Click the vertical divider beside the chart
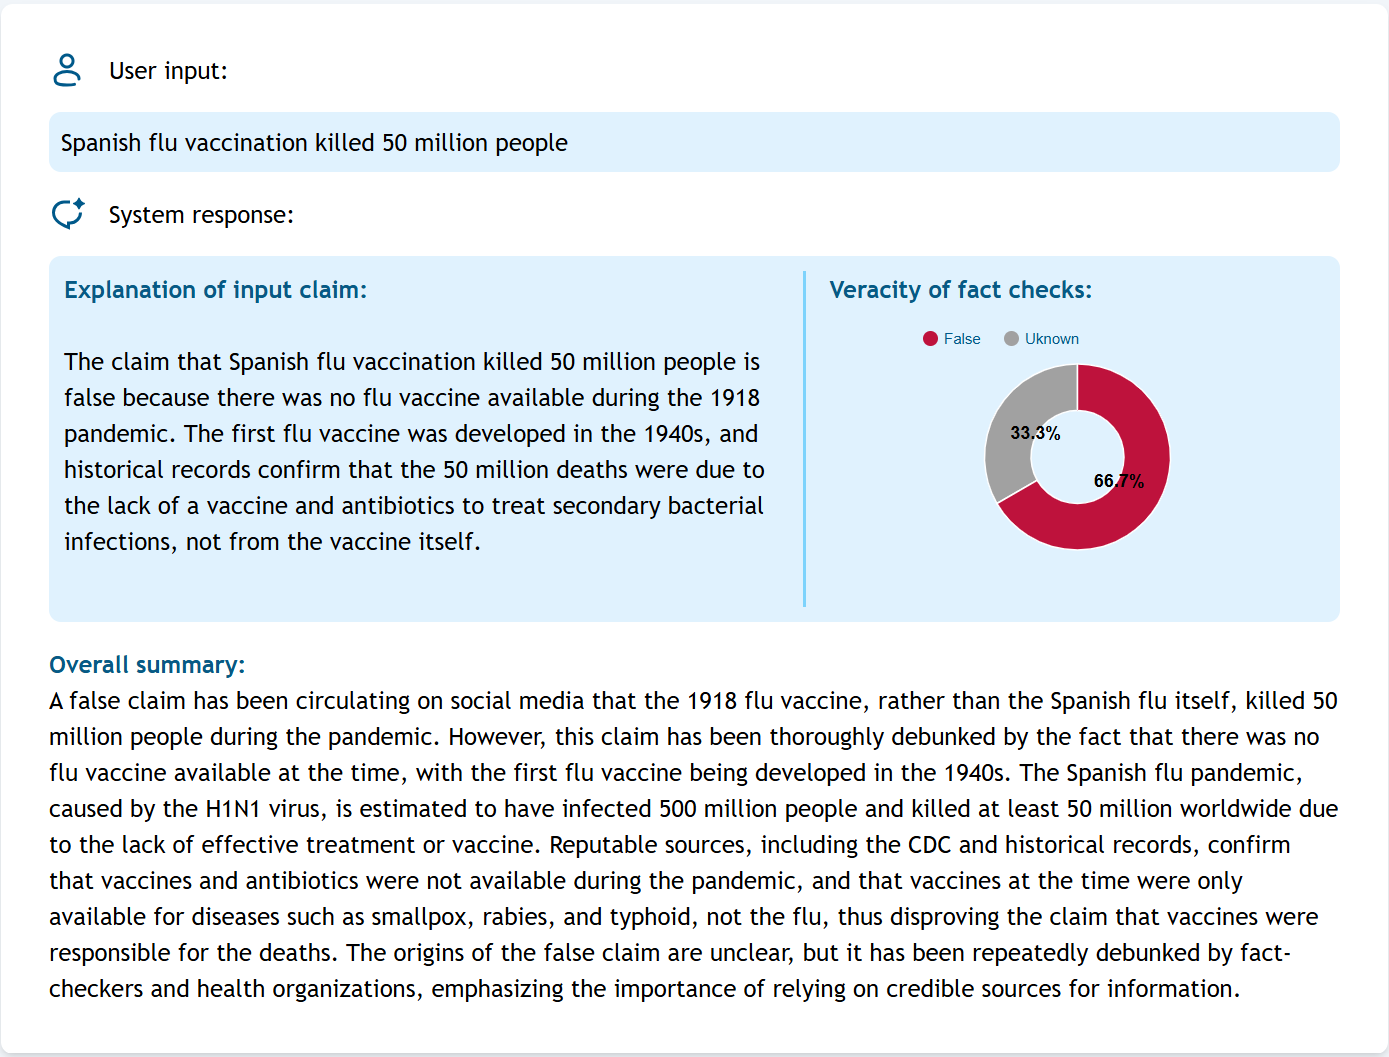 [x=804, y=438]
